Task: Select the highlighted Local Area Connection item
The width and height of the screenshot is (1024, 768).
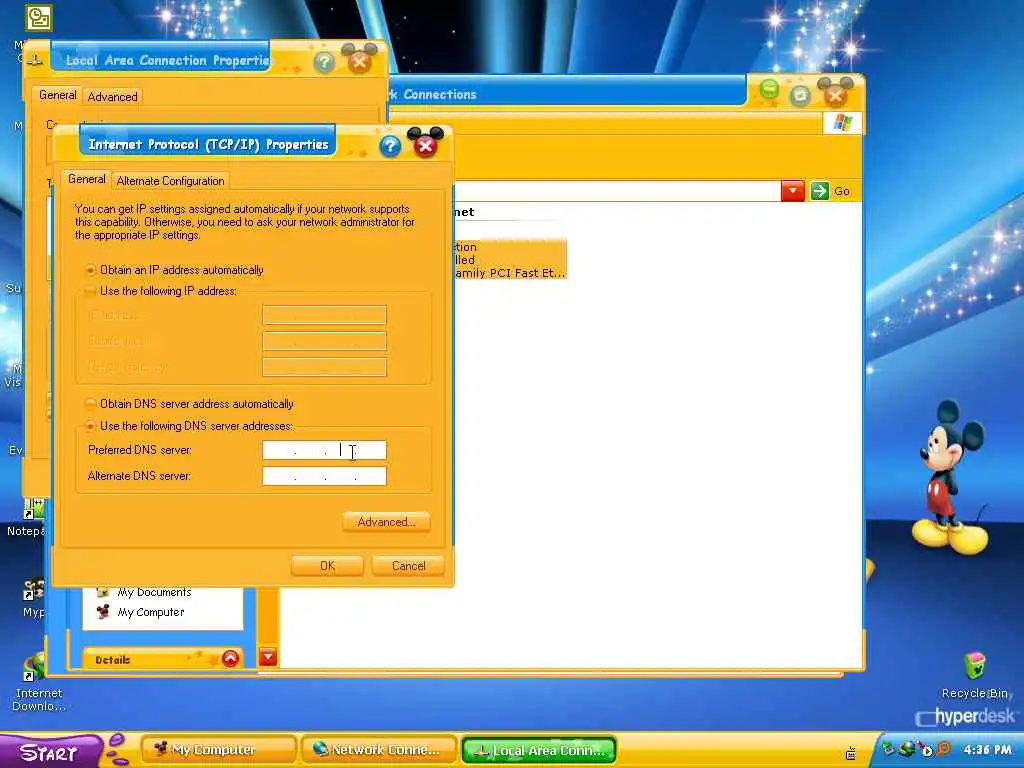Action: click(510, 259)
